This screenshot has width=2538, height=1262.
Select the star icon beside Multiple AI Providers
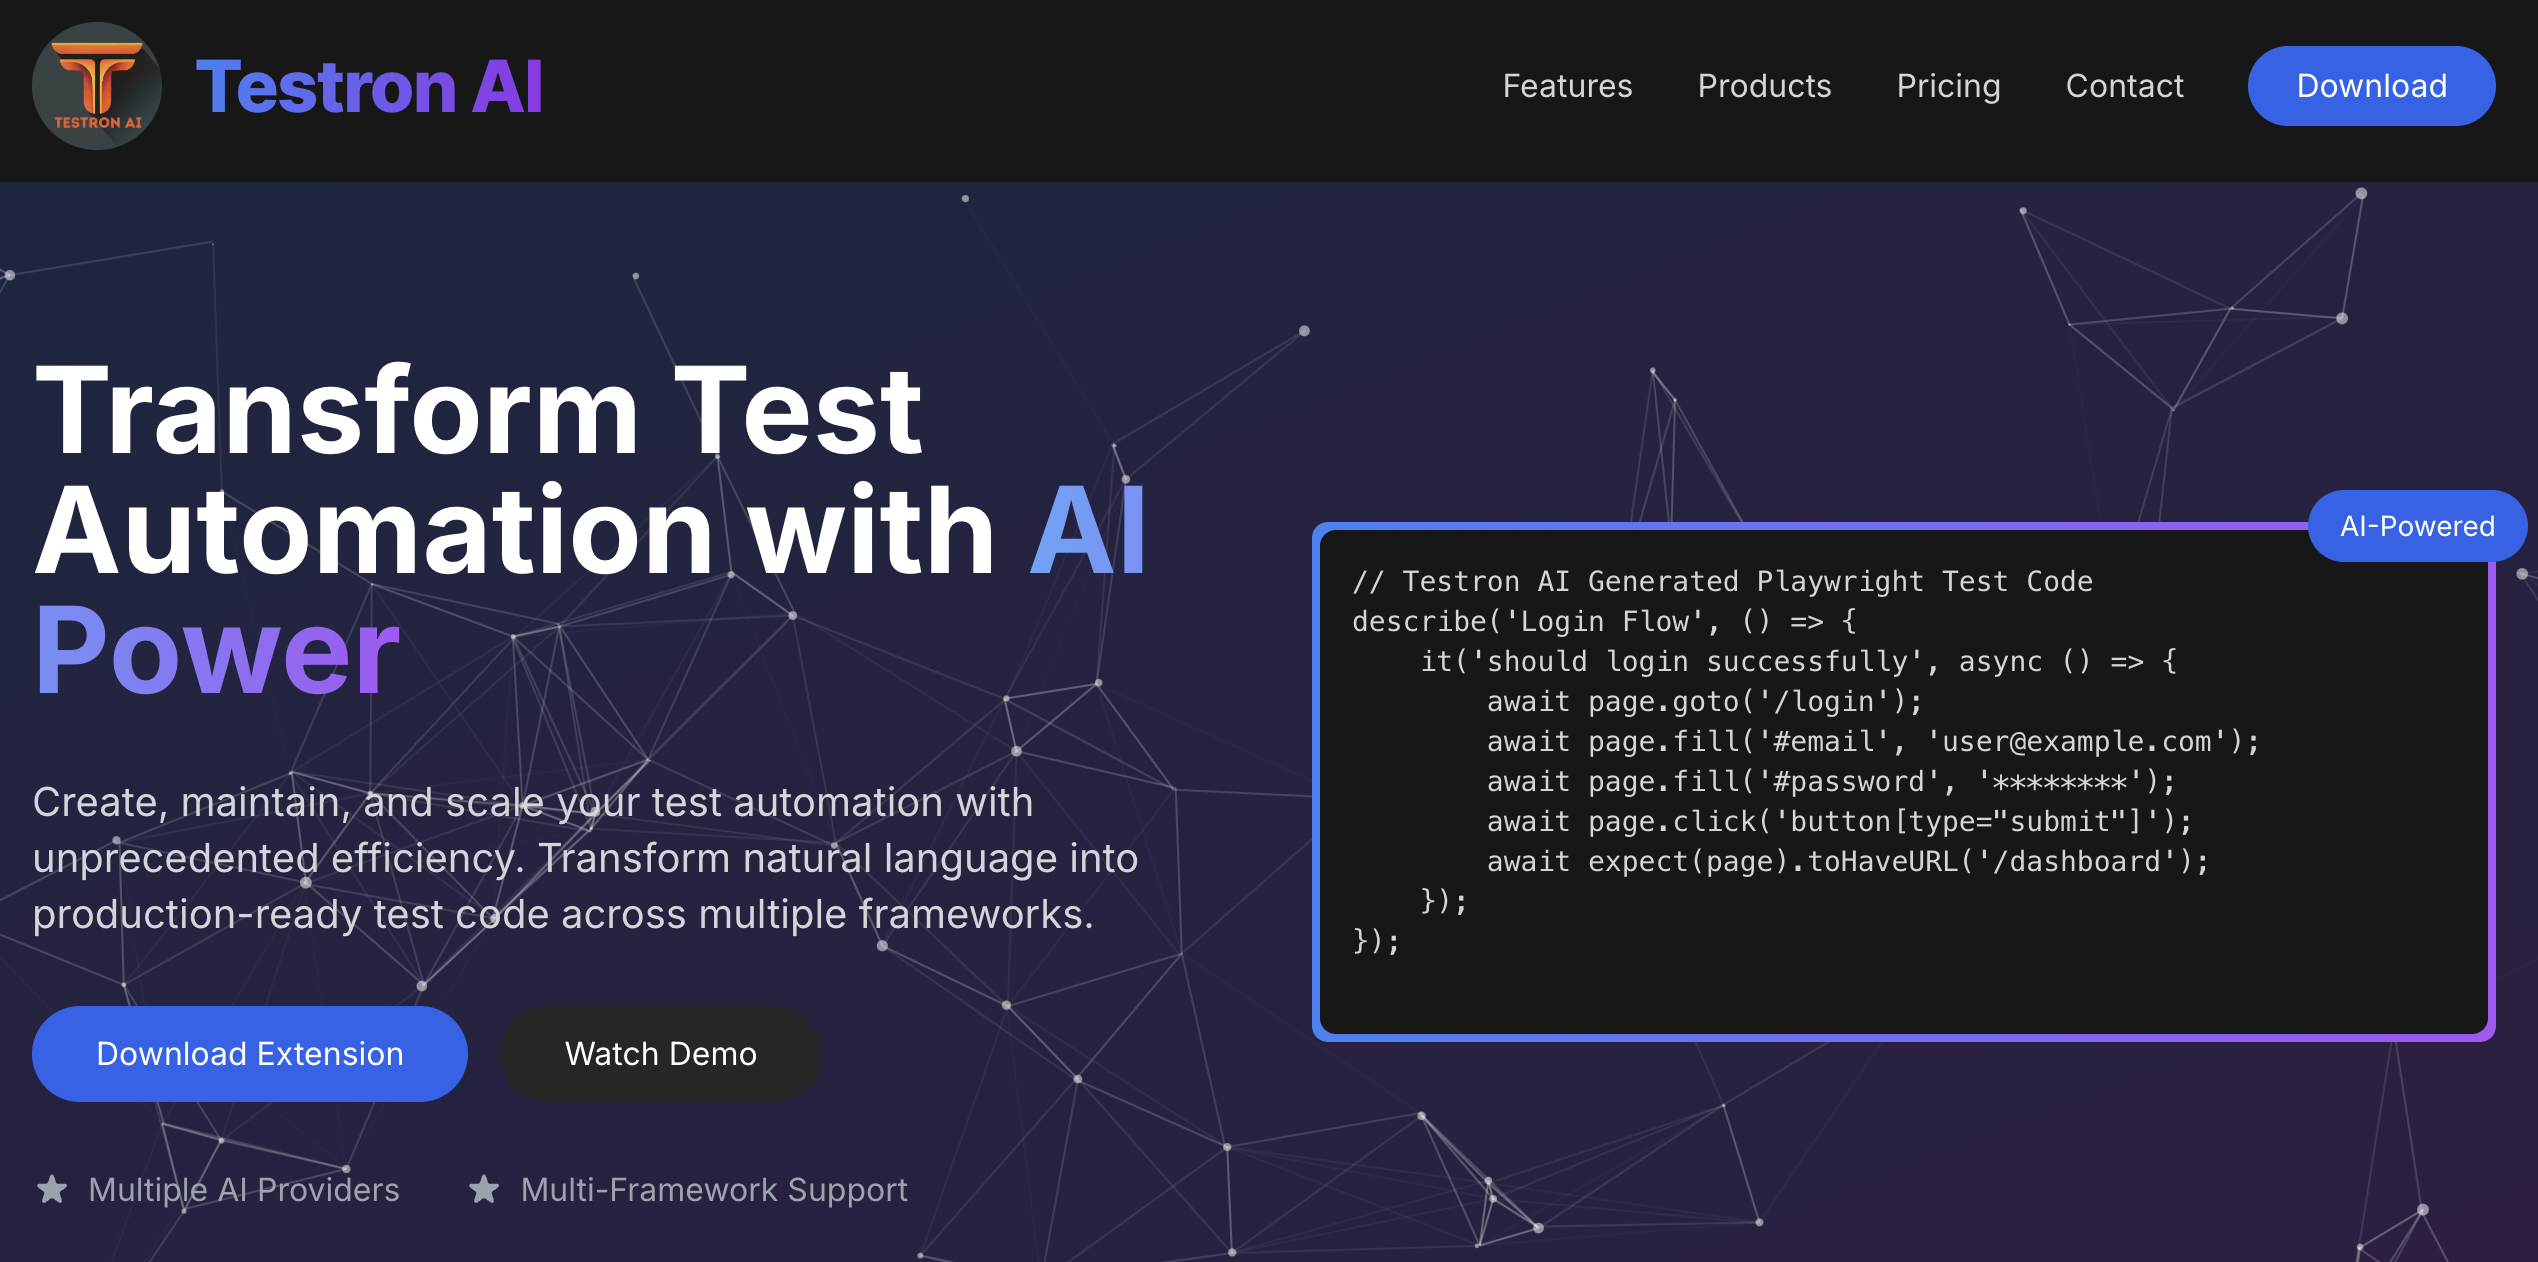coord(54,1190)
